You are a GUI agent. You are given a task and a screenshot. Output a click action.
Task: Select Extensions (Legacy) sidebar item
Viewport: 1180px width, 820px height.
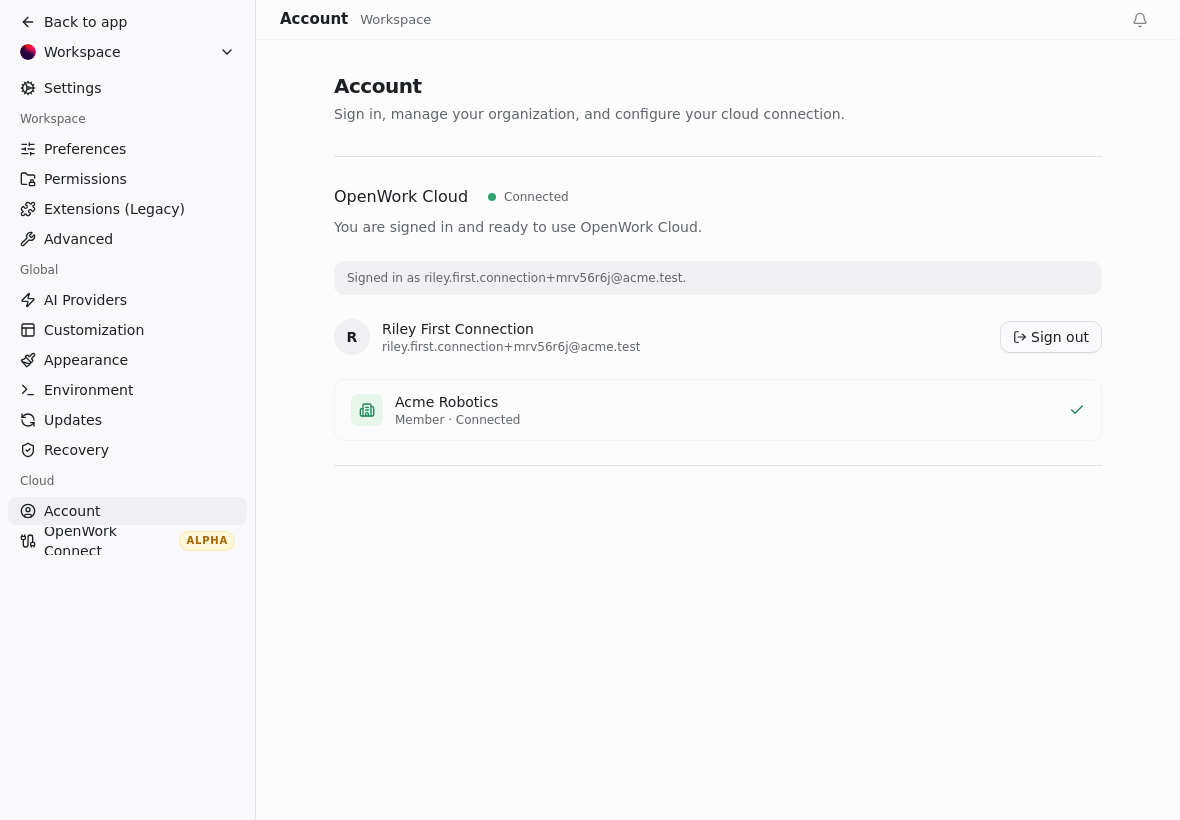click(x=127, y=209)
